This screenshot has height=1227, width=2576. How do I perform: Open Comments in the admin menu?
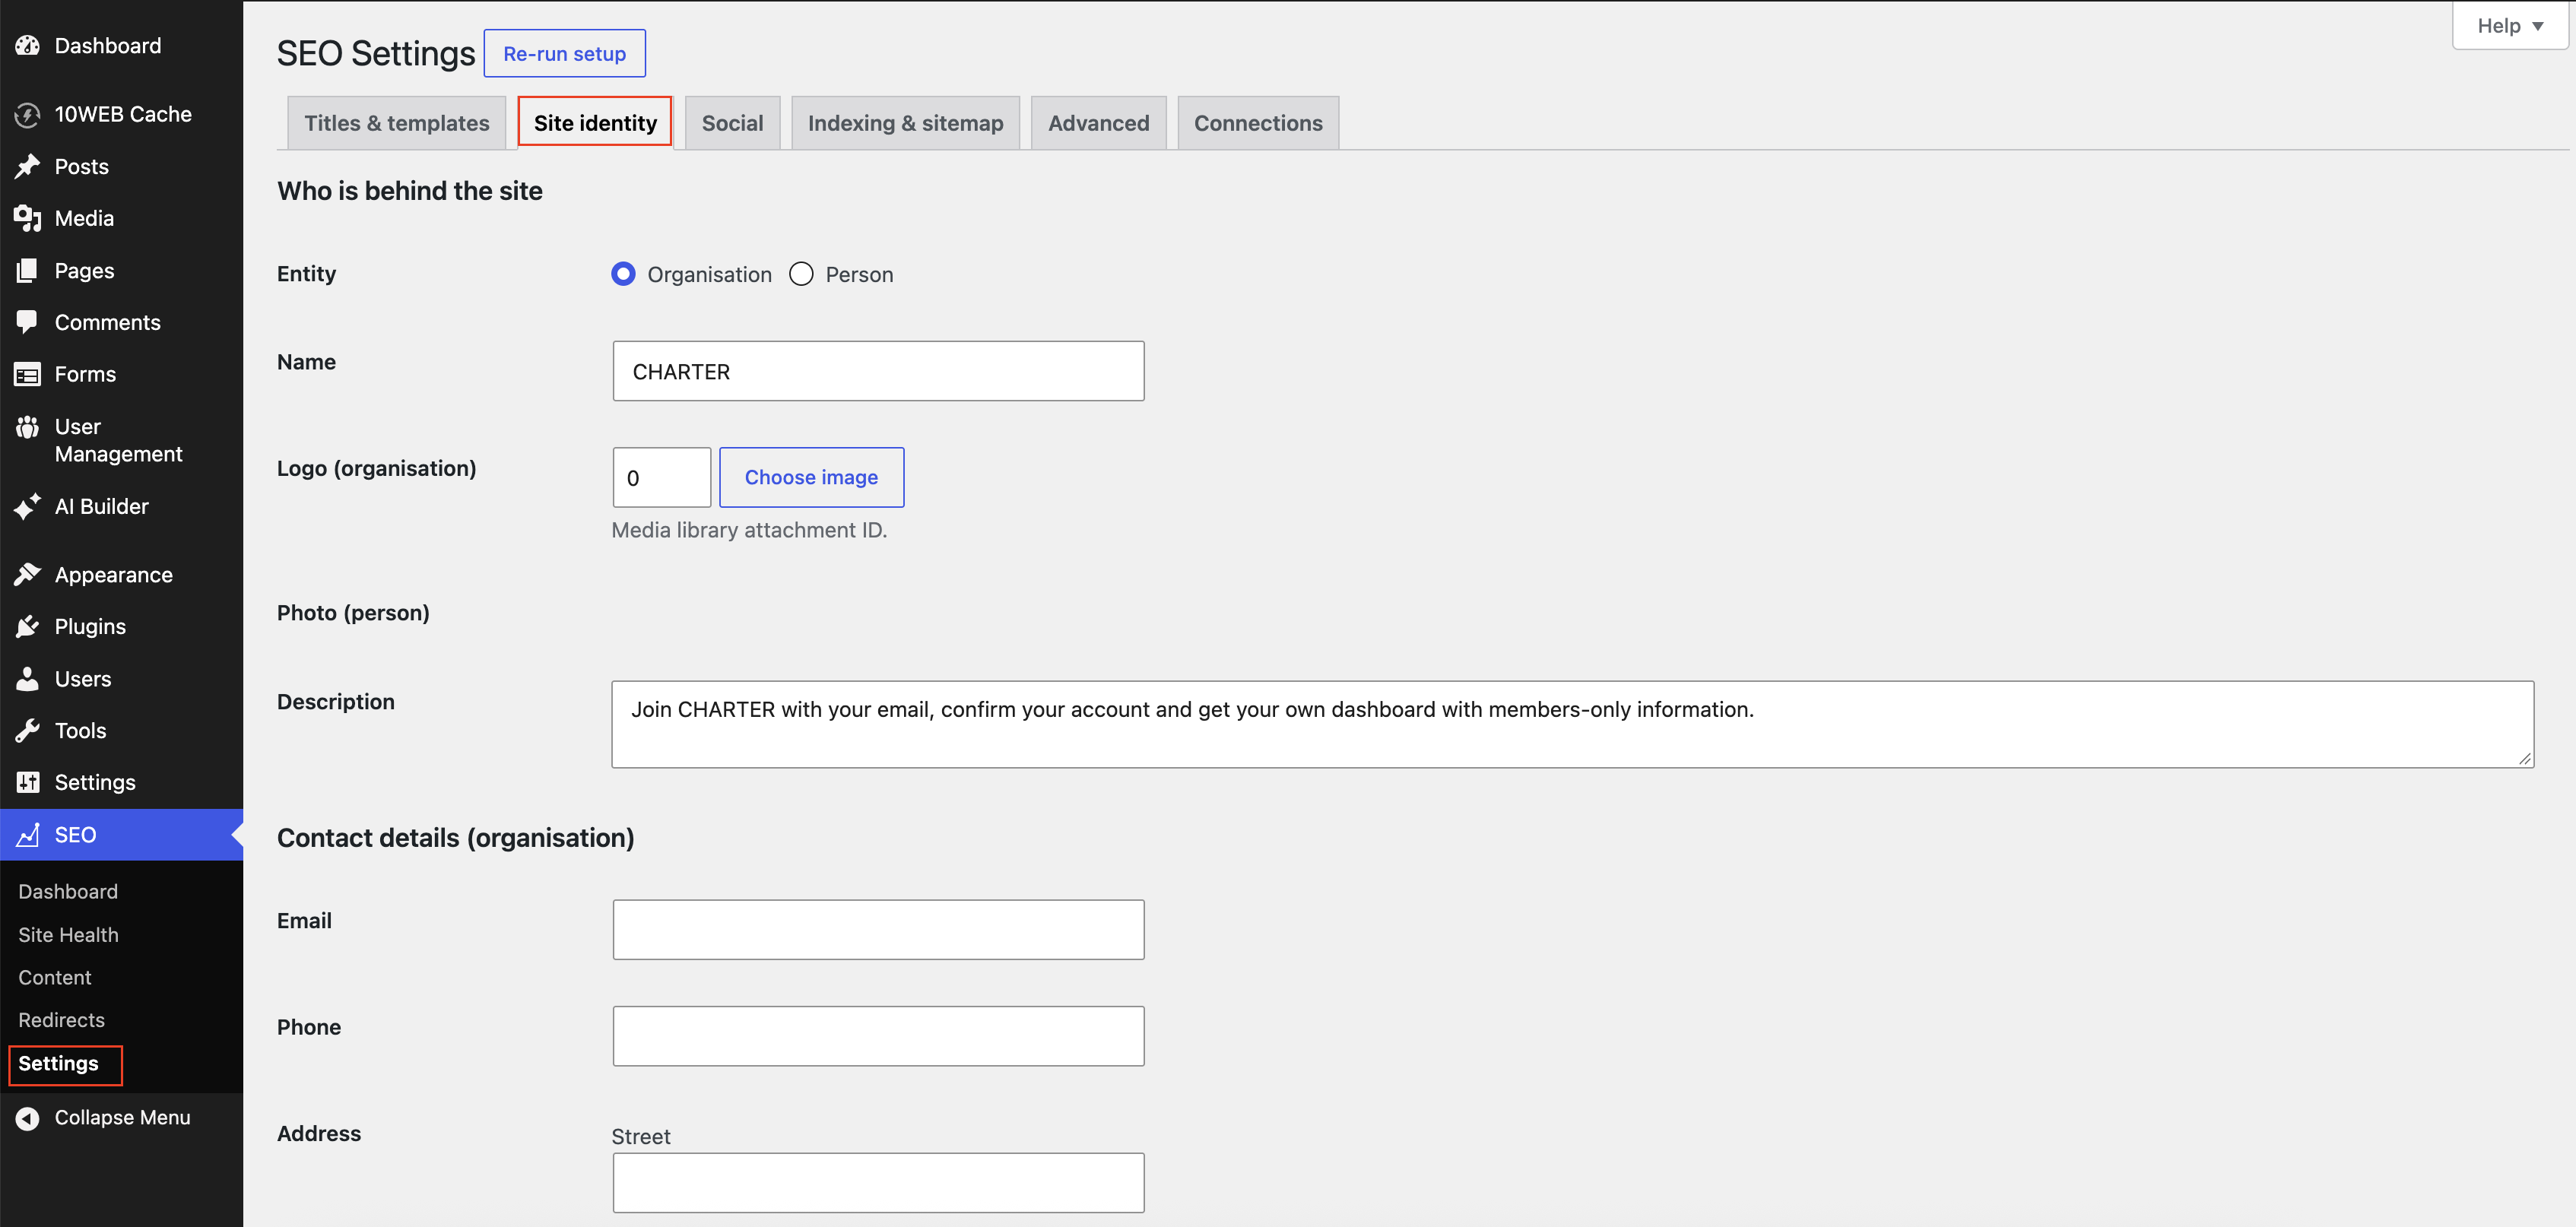point(107,322)
